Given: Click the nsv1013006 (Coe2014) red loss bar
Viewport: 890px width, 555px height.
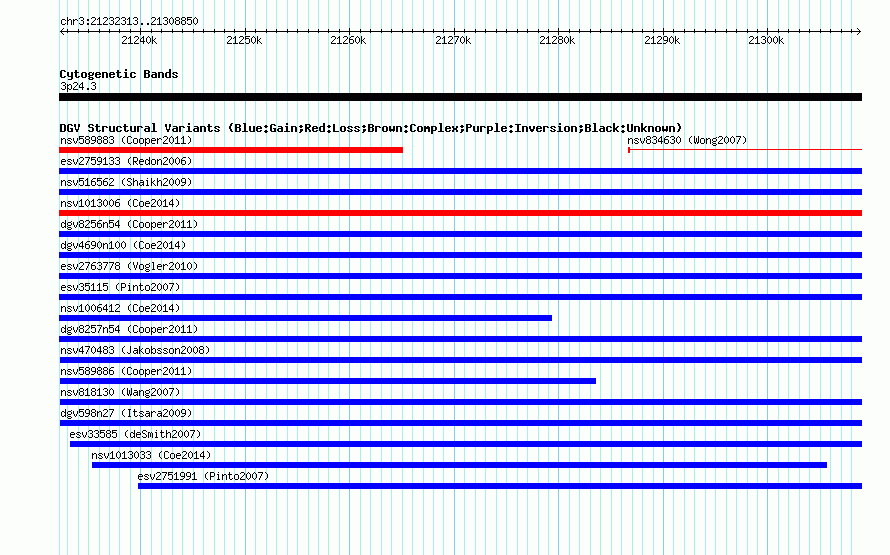Looking at the screenshot, I should pos(460,213).
